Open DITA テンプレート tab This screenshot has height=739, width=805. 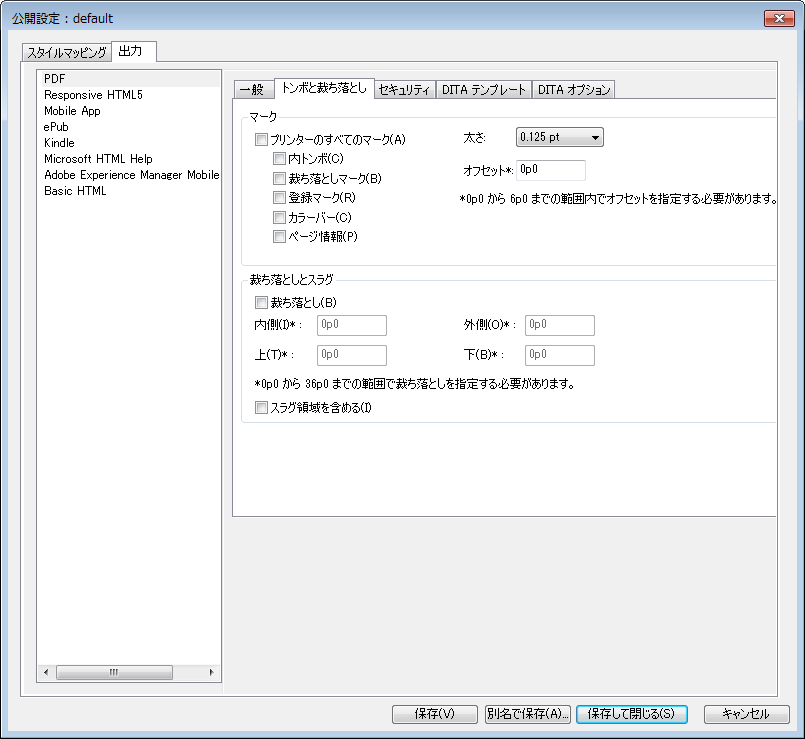pyautogui.click(x=484, y=90)
